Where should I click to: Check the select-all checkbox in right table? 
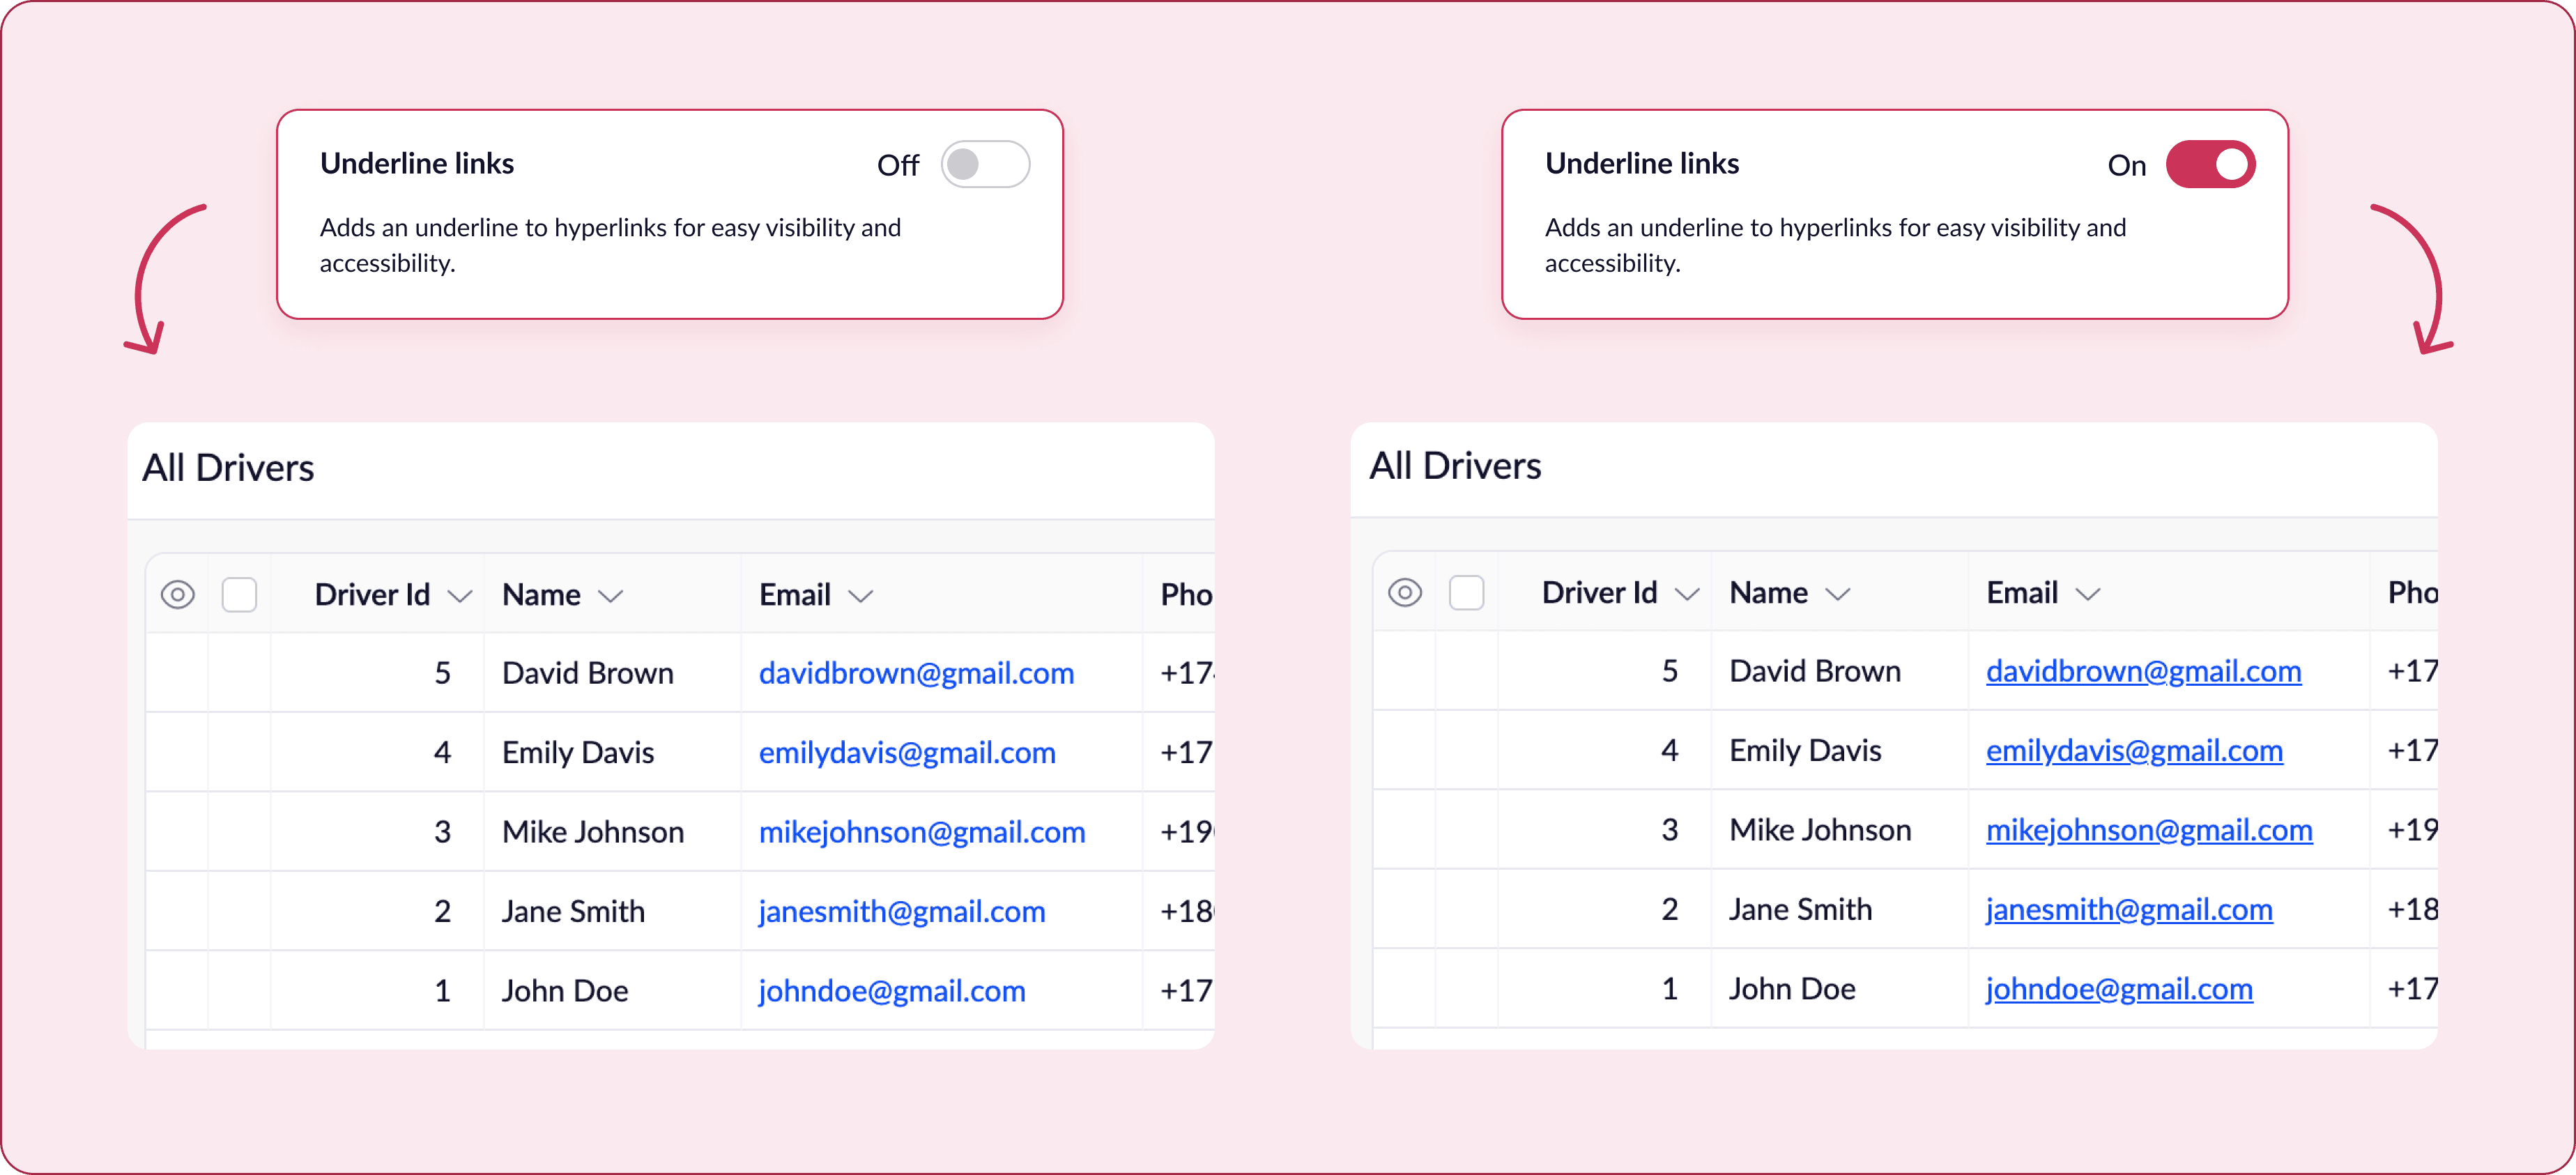pyautogui.click(x=1466, y=593)
